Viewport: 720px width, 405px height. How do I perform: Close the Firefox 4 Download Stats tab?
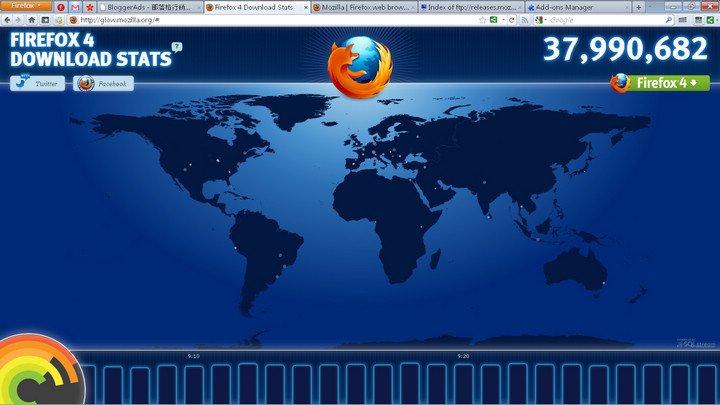click(306, 7)
